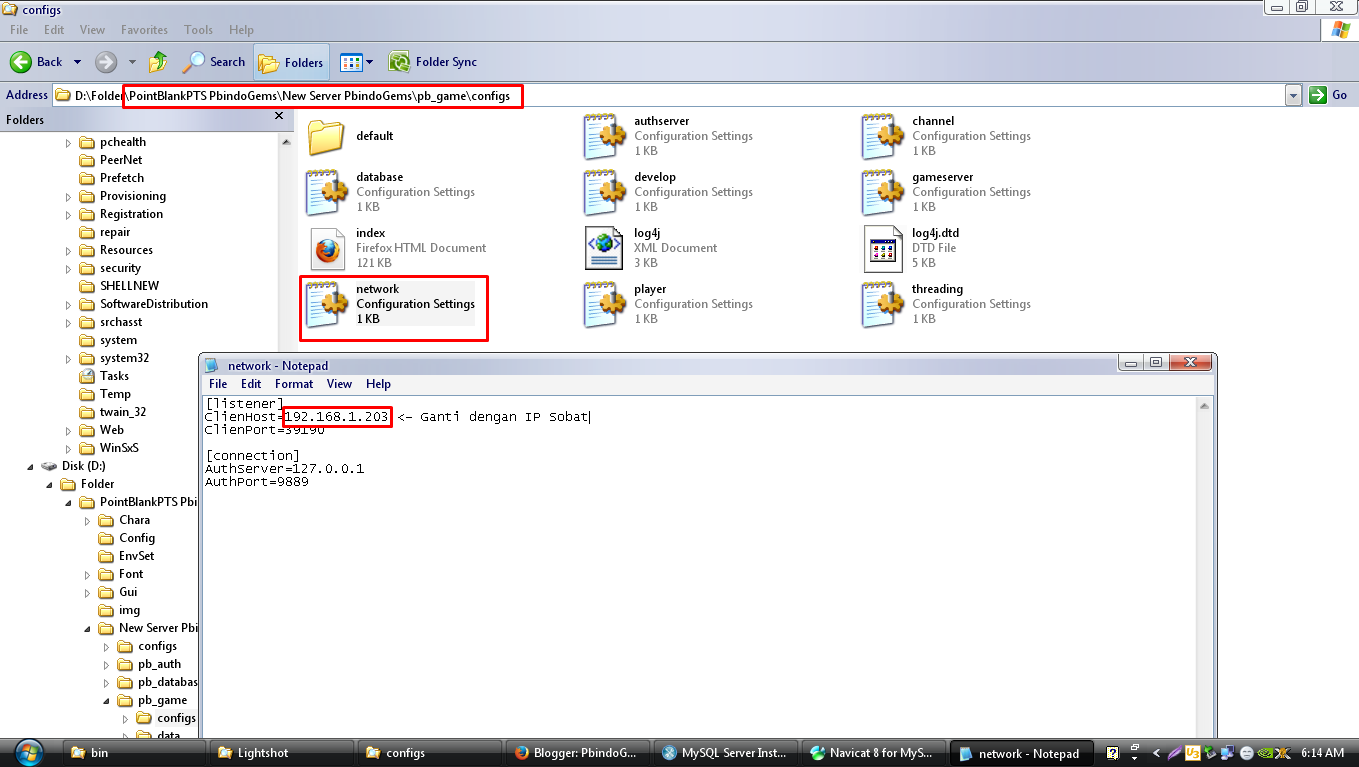Open Explorer's Favorites menu
The width and height of the screenshot is (1359, 767).
point(144,30)
